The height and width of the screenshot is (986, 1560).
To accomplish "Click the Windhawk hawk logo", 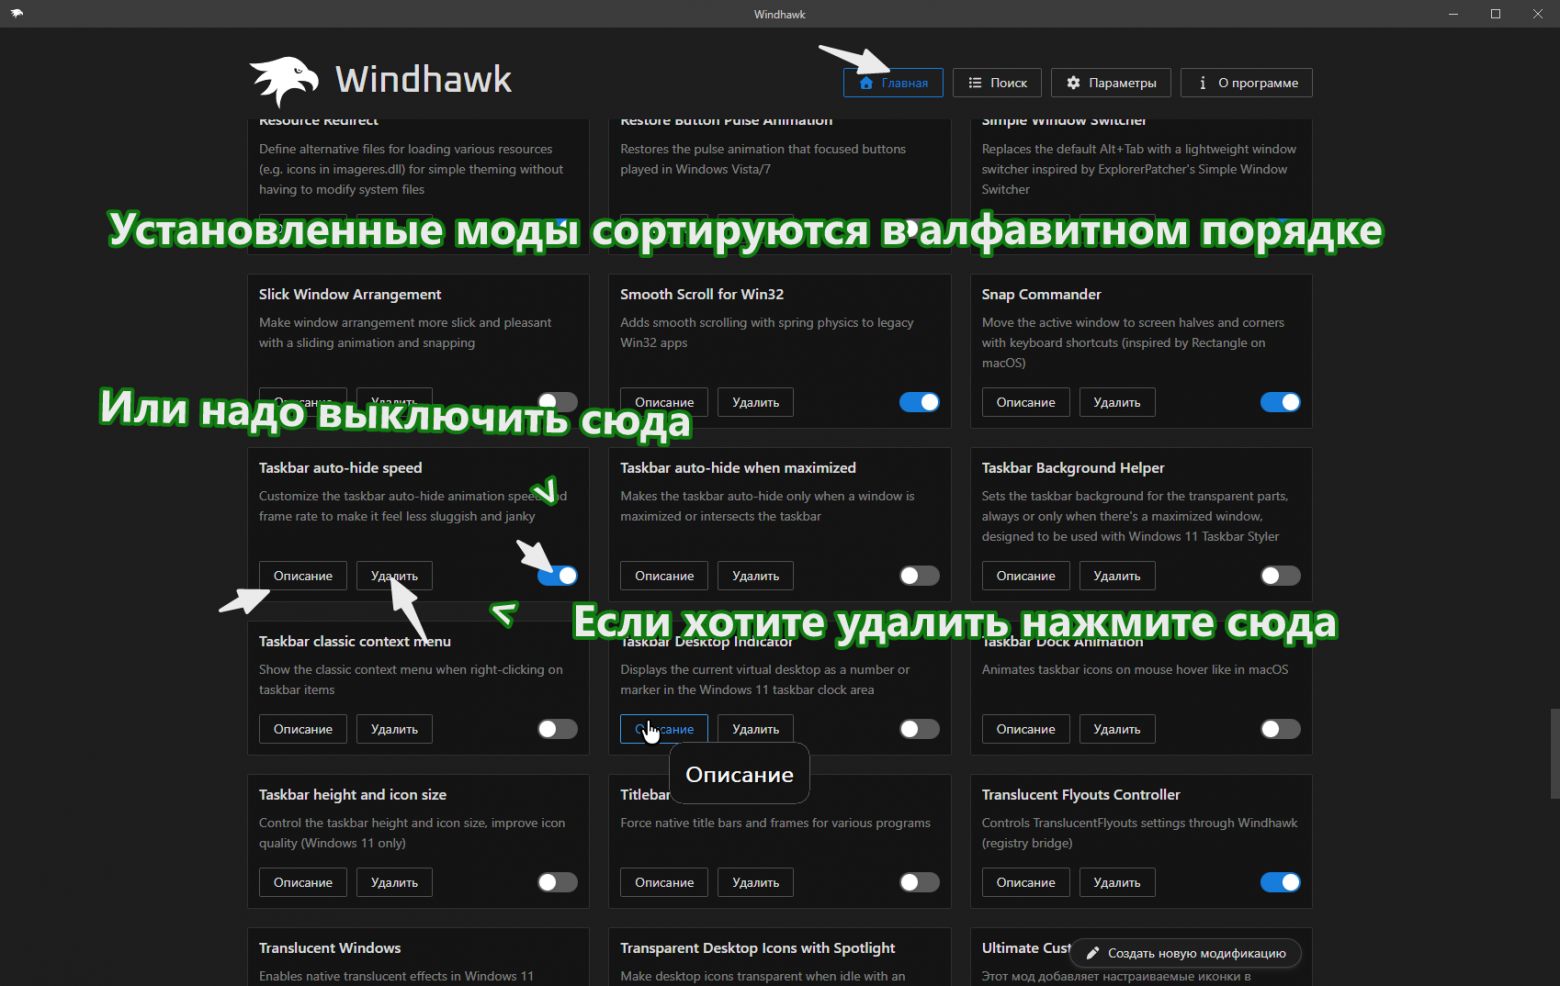I will 284,80.
